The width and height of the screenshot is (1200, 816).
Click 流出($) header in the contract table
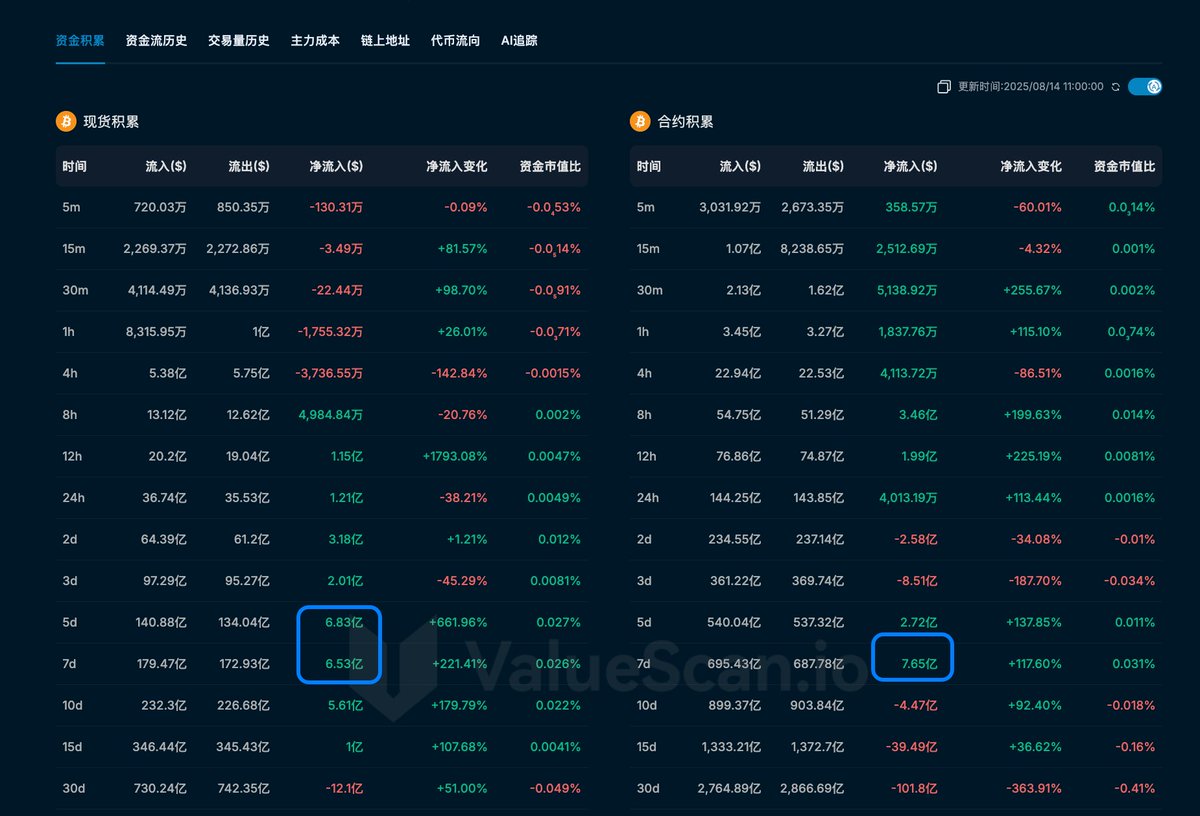823,167
